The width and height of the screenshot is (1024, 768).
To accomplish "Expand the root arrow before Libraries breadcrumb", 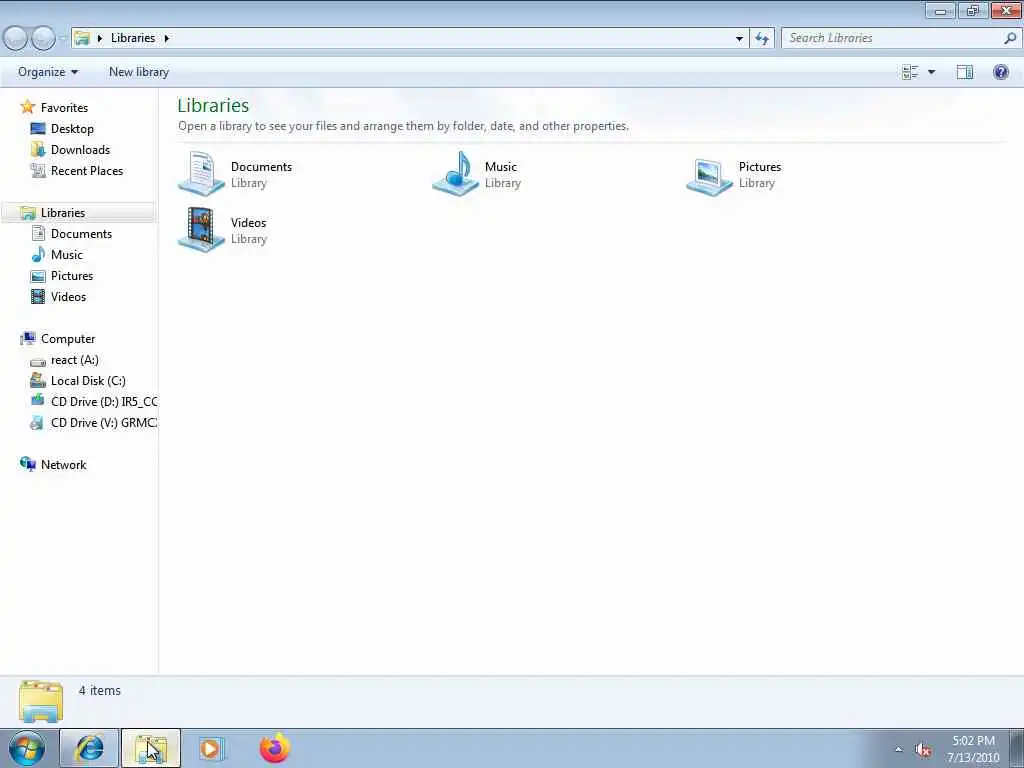I will [99, 38].
